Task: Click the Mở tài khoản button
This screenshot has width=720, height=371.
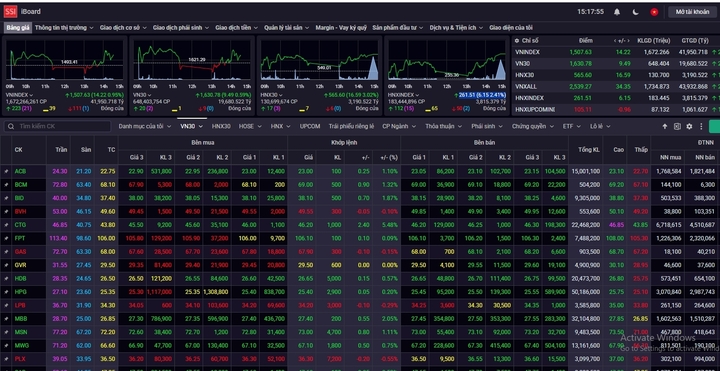Action: (x=692, y=12)
